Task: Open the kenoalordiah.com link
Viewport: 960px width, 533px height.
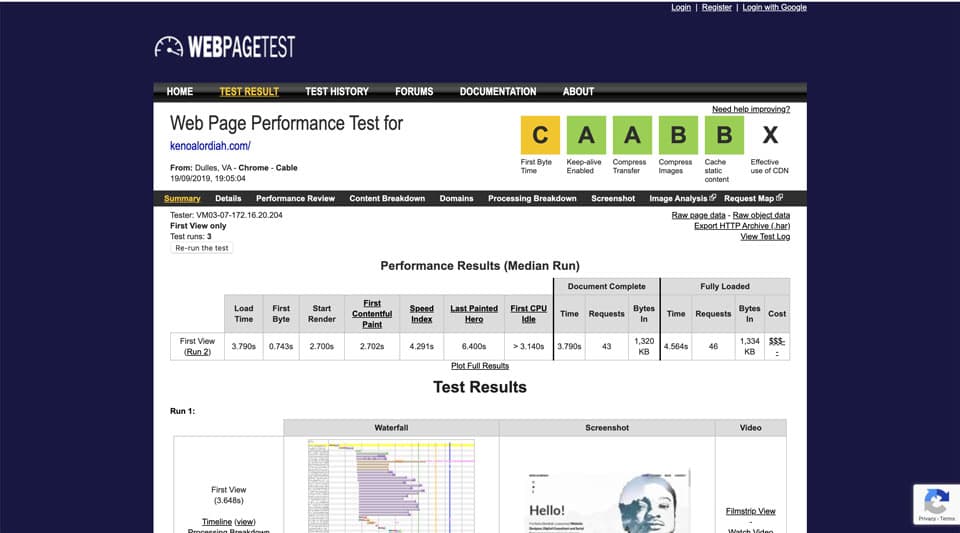Action: tap(210, 146)
